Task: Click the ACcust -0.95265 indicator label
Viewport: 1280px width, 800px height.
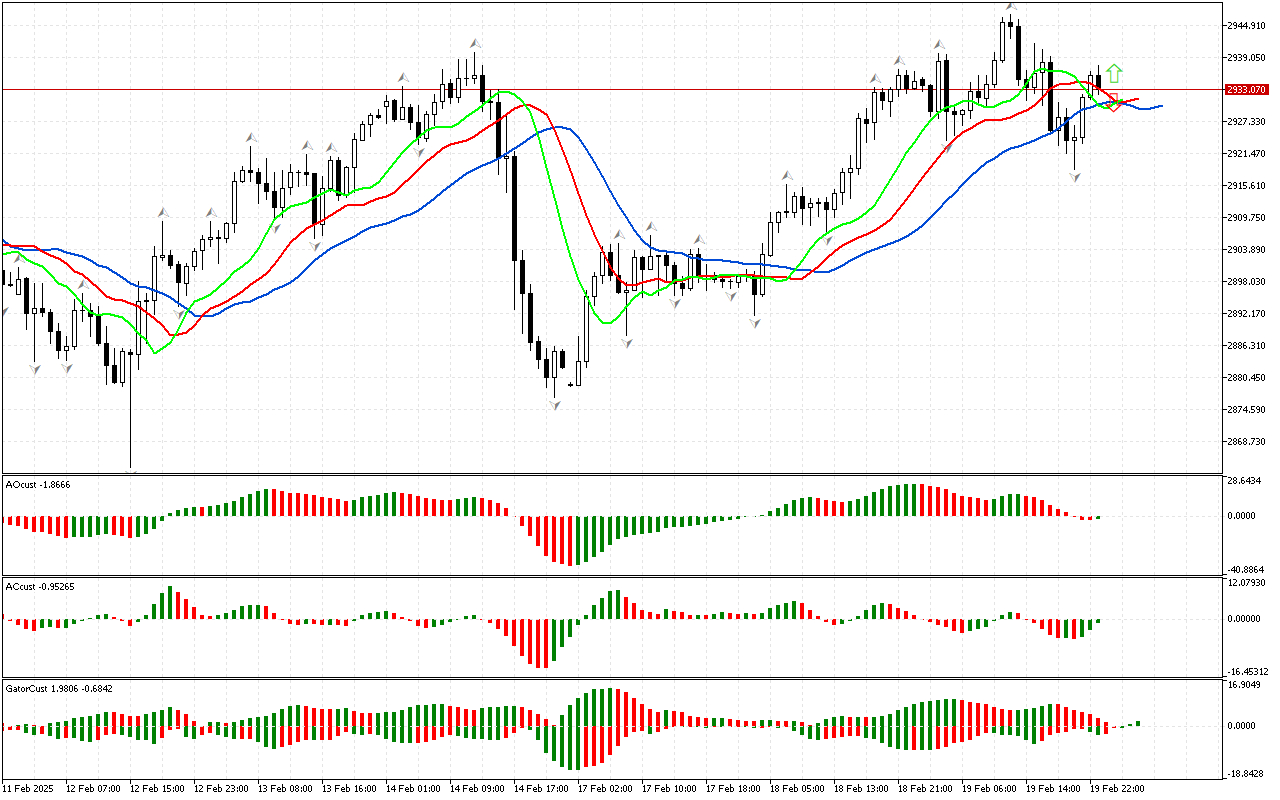Action: 41,586
